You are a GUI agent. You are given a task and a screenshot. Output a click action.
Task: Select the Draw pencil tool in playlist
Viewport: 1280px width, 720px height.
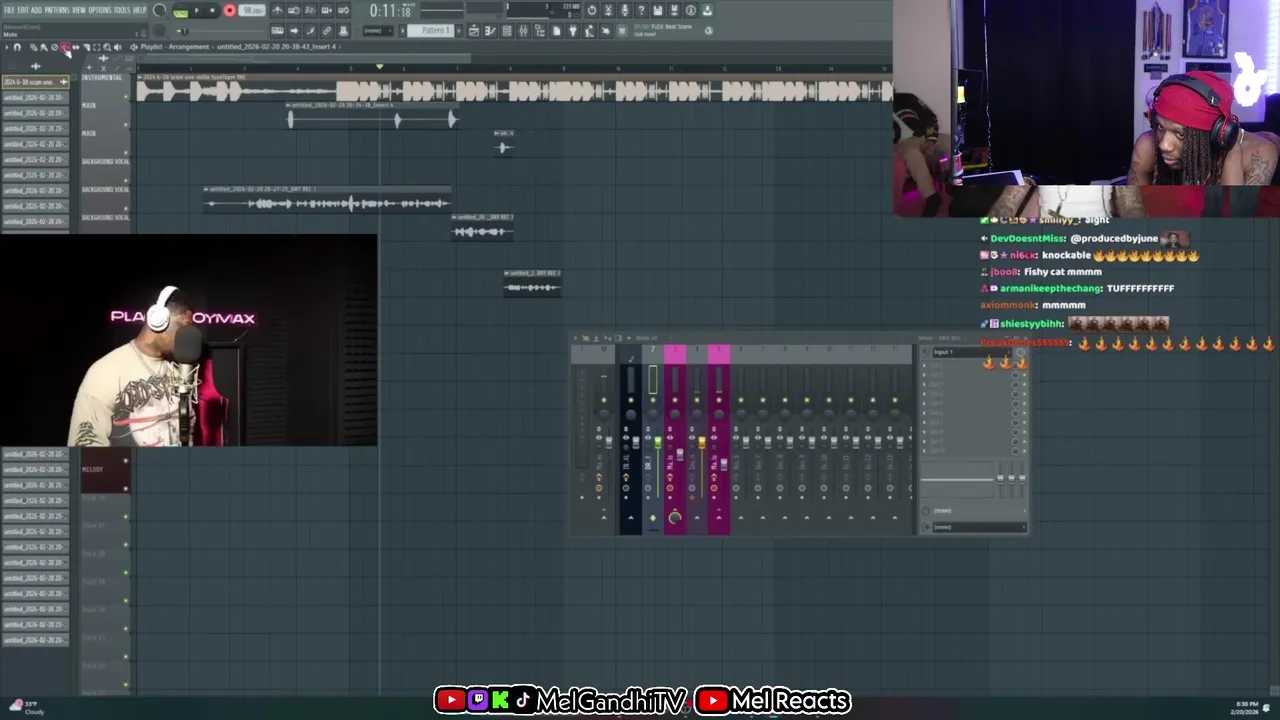(x=34, y=47)
